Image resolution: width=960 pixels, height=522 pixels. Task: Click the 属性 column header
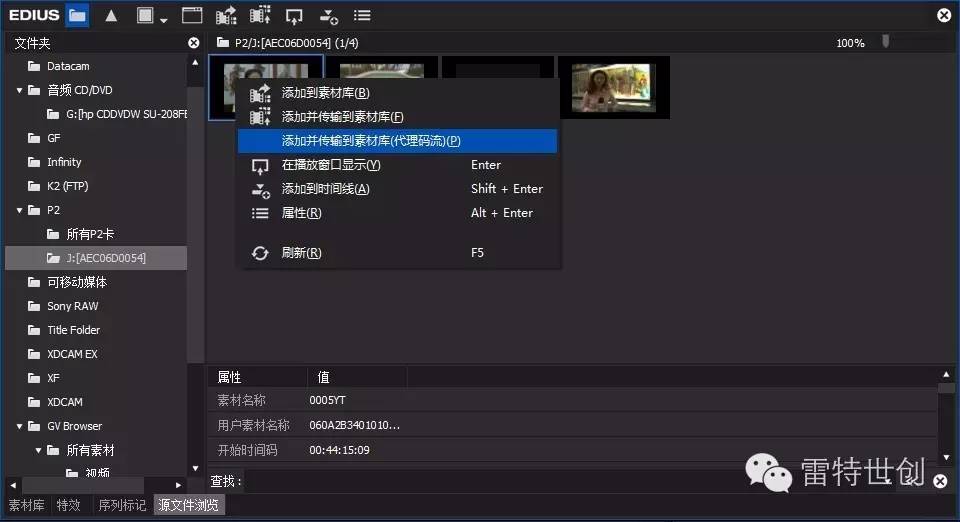tap(257, 378)
